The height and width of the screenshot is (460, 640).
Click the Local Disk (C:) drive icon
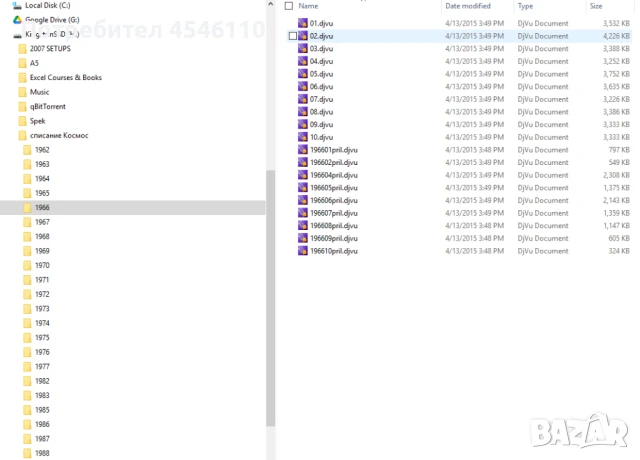click(17, 5)
